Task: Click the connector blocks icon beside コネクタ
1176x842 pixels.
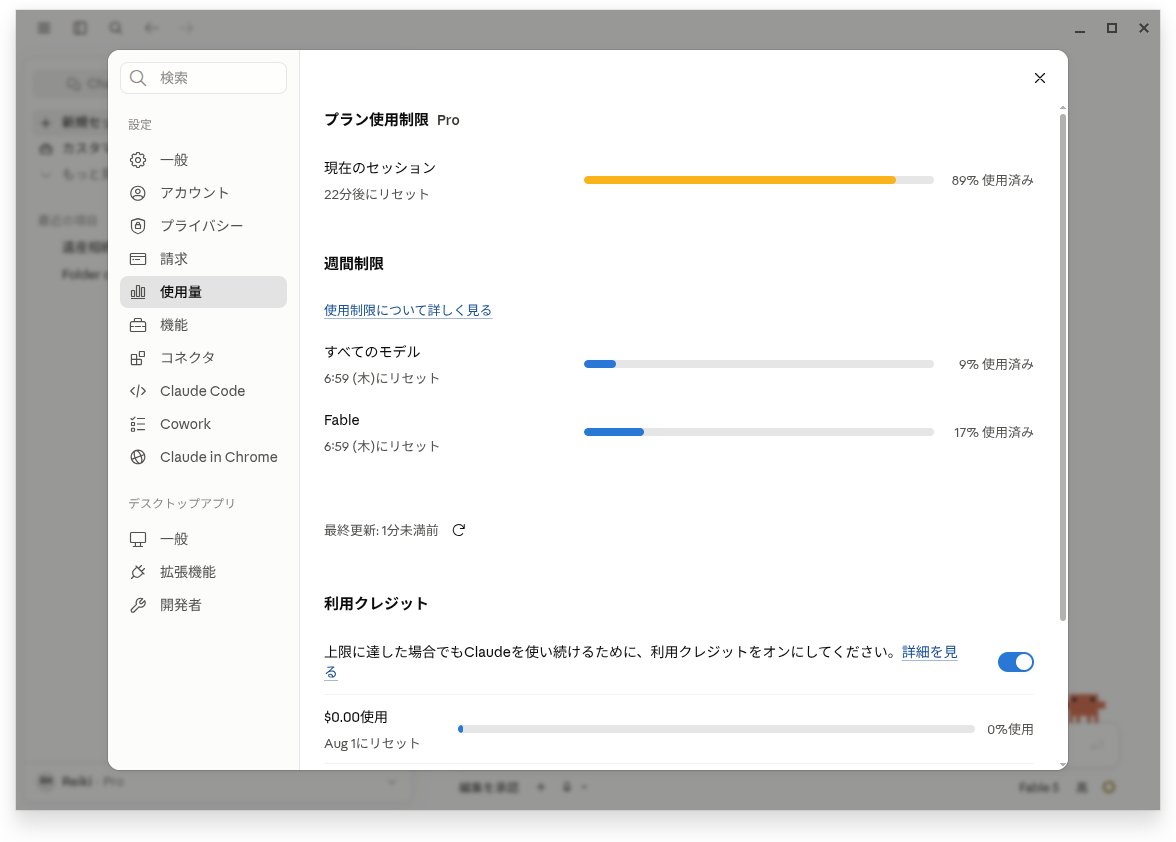Action: [x=138, y=358]
